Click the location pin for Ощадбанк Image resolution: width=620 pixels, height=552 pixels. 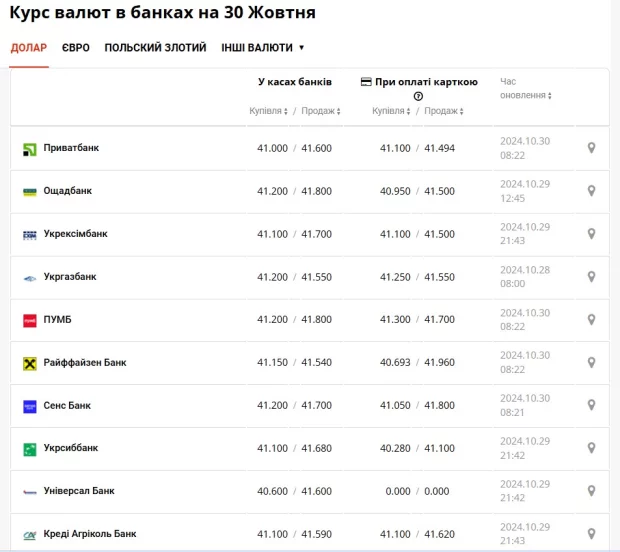pyautogui.click(x=591, y=191)
